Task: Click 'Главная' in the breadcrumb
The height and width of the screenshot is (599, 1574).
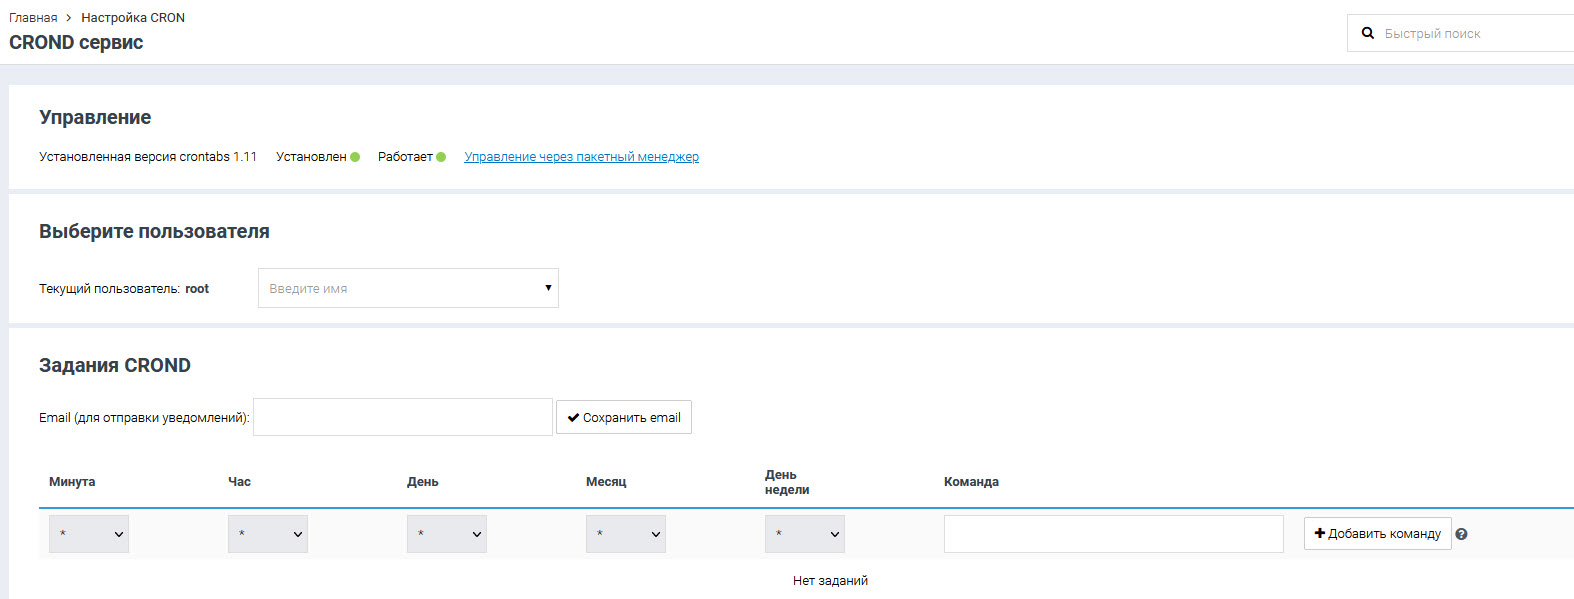Action: [33, 18]
